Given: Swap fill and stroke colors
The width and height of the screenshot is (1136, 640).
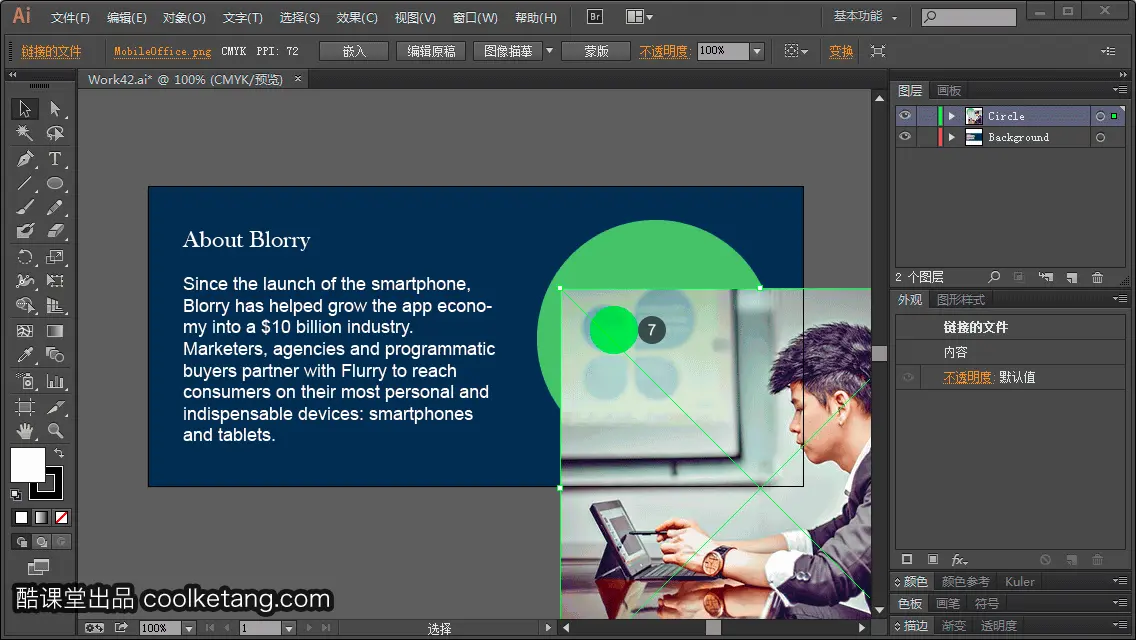Looking at the screenshot, I should pos(59,453).
